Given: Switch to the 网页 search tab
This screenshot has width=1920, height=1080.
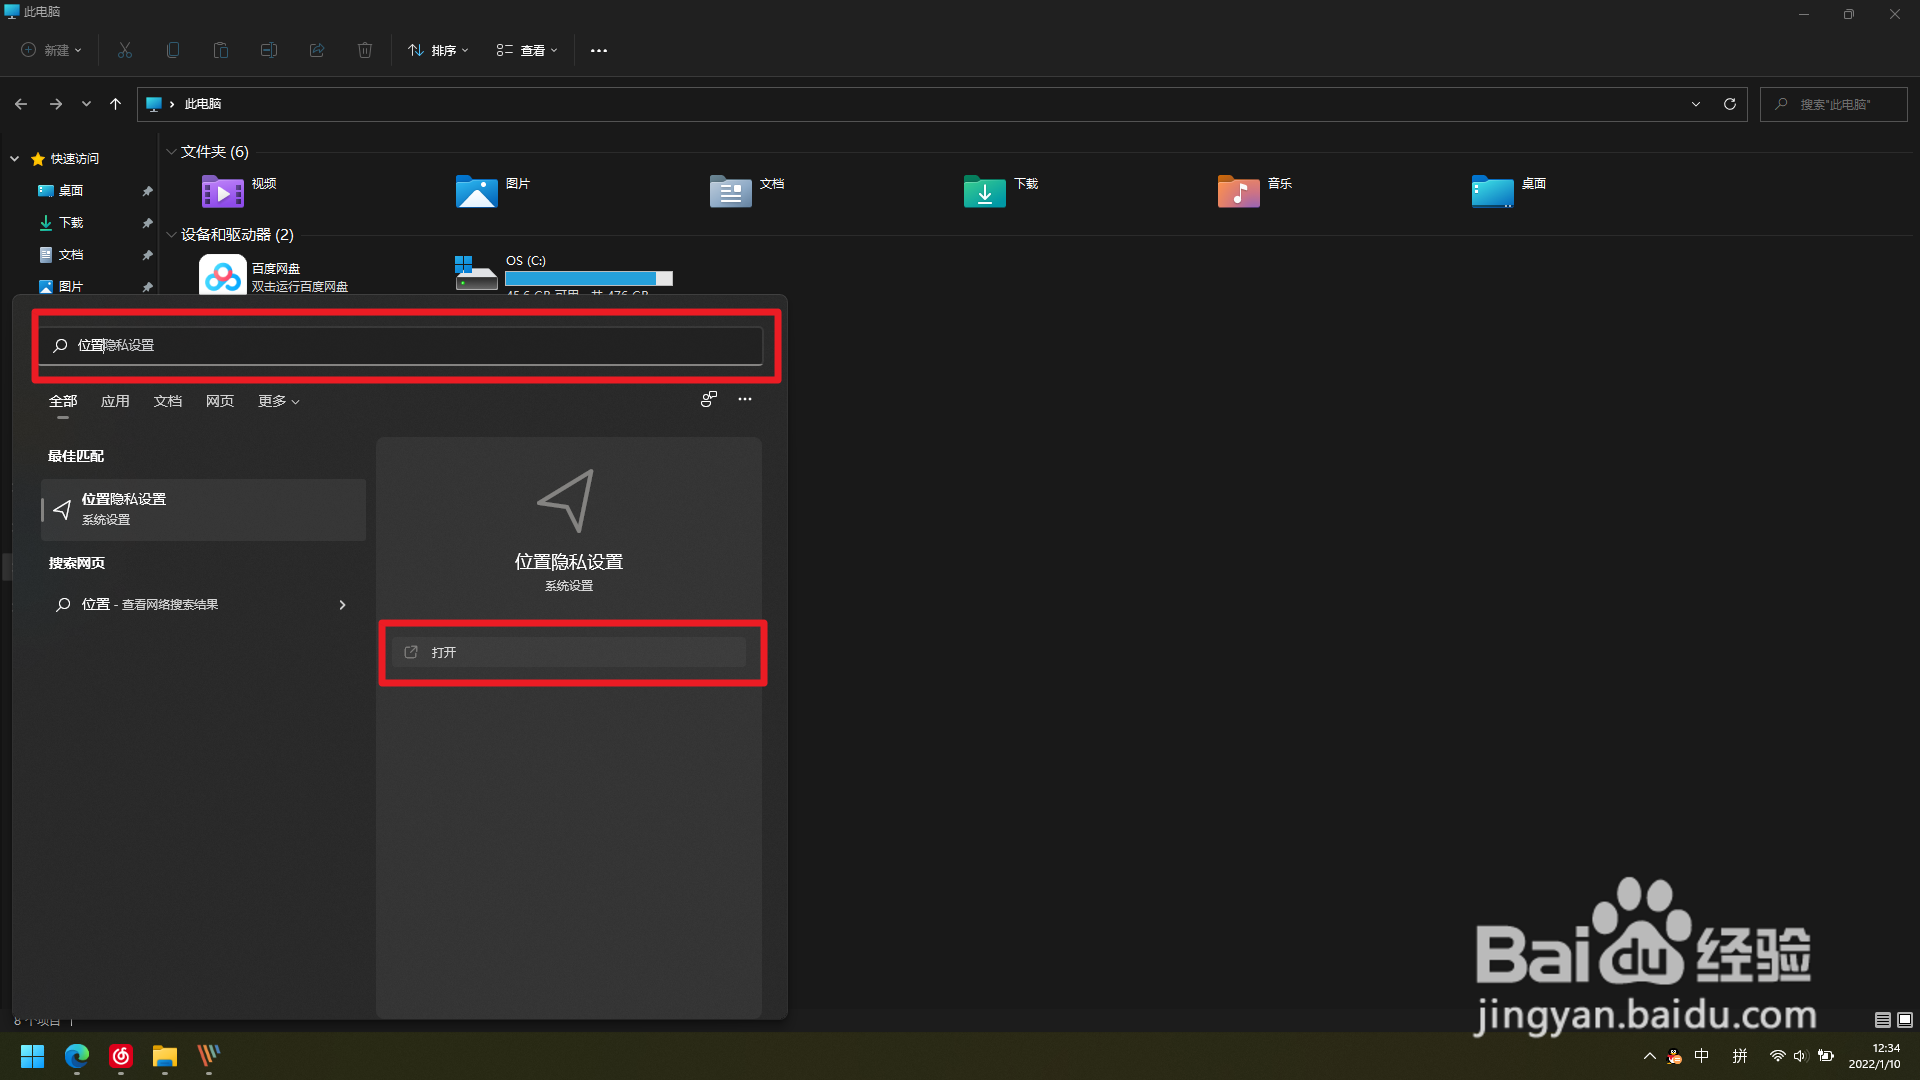Looking at the screenshot, I should (x=220, y=401).
